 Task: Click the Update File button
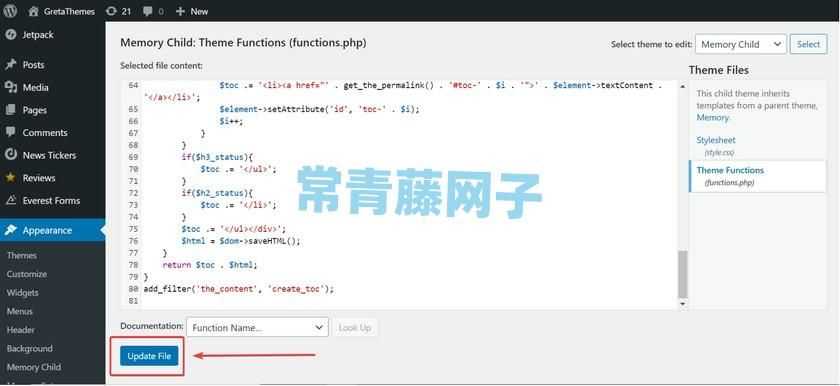(x=149, y=356)
